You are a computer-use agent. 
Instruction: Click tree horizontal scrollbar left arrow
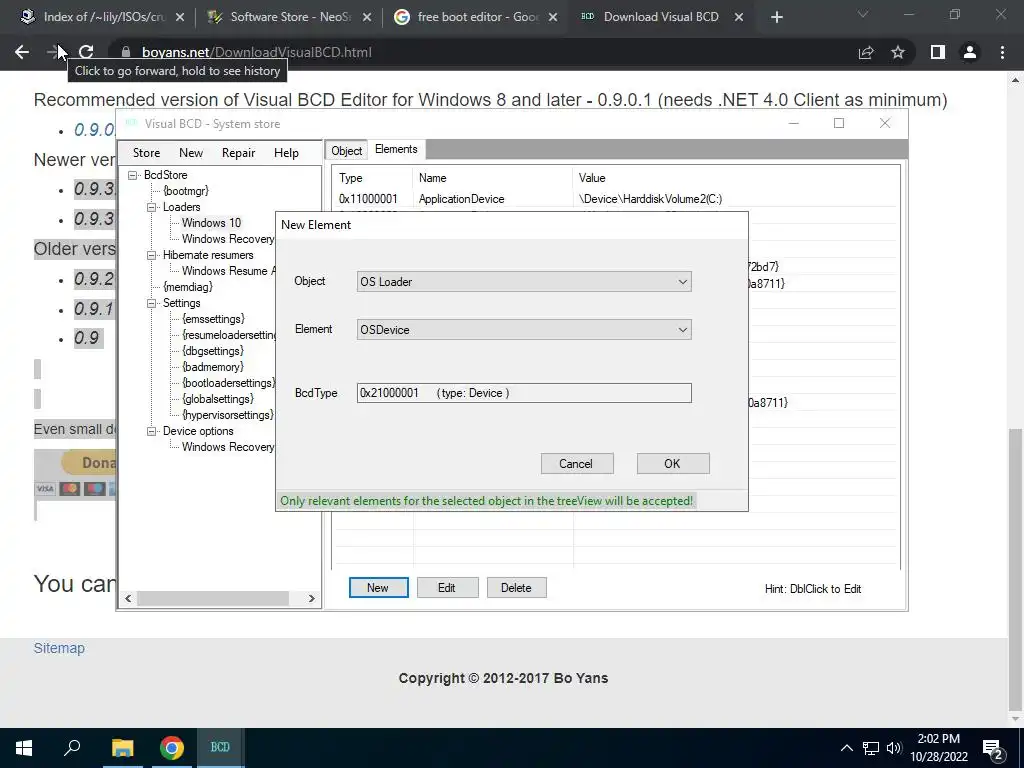click(x=128, y=598)
